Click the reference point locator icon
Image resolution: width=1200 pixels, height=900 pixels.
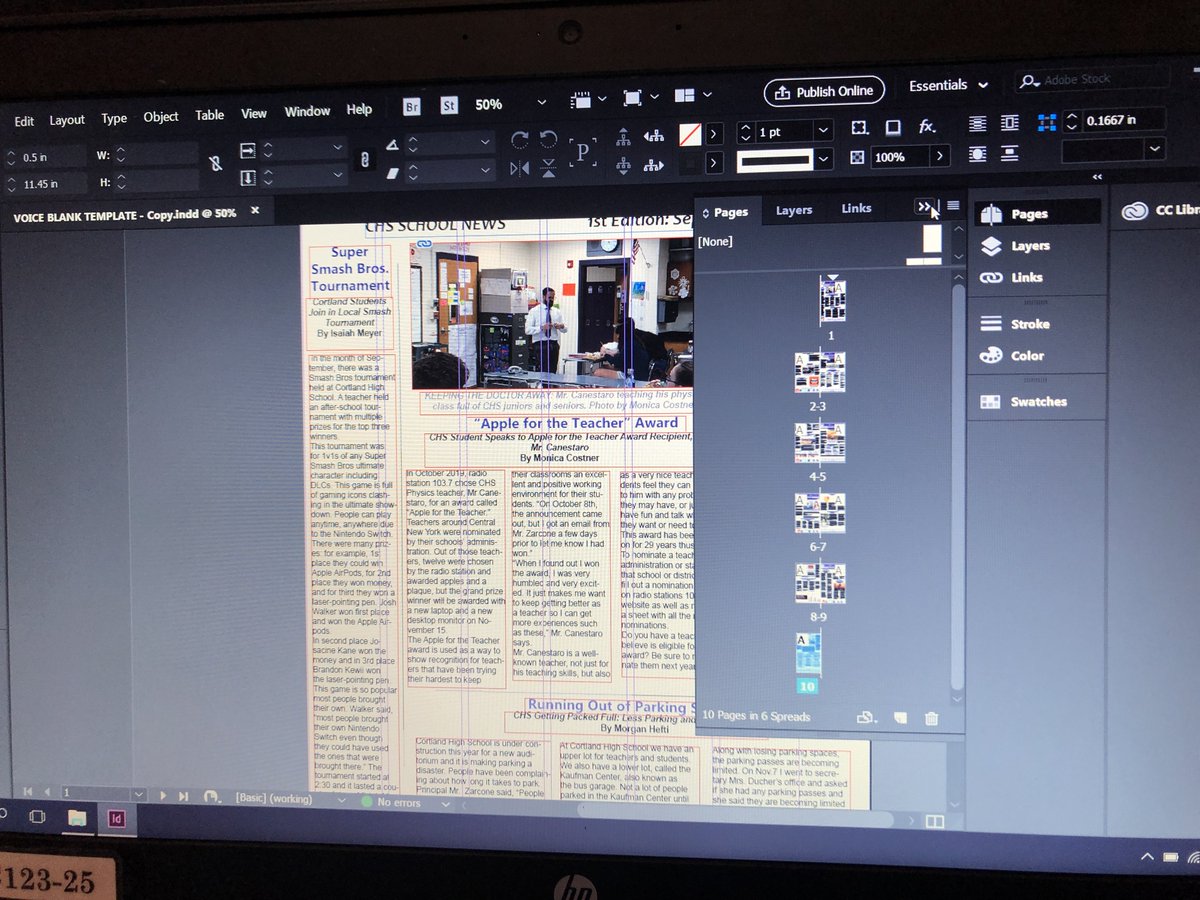pyautogui.click(x=1047, y=122)
